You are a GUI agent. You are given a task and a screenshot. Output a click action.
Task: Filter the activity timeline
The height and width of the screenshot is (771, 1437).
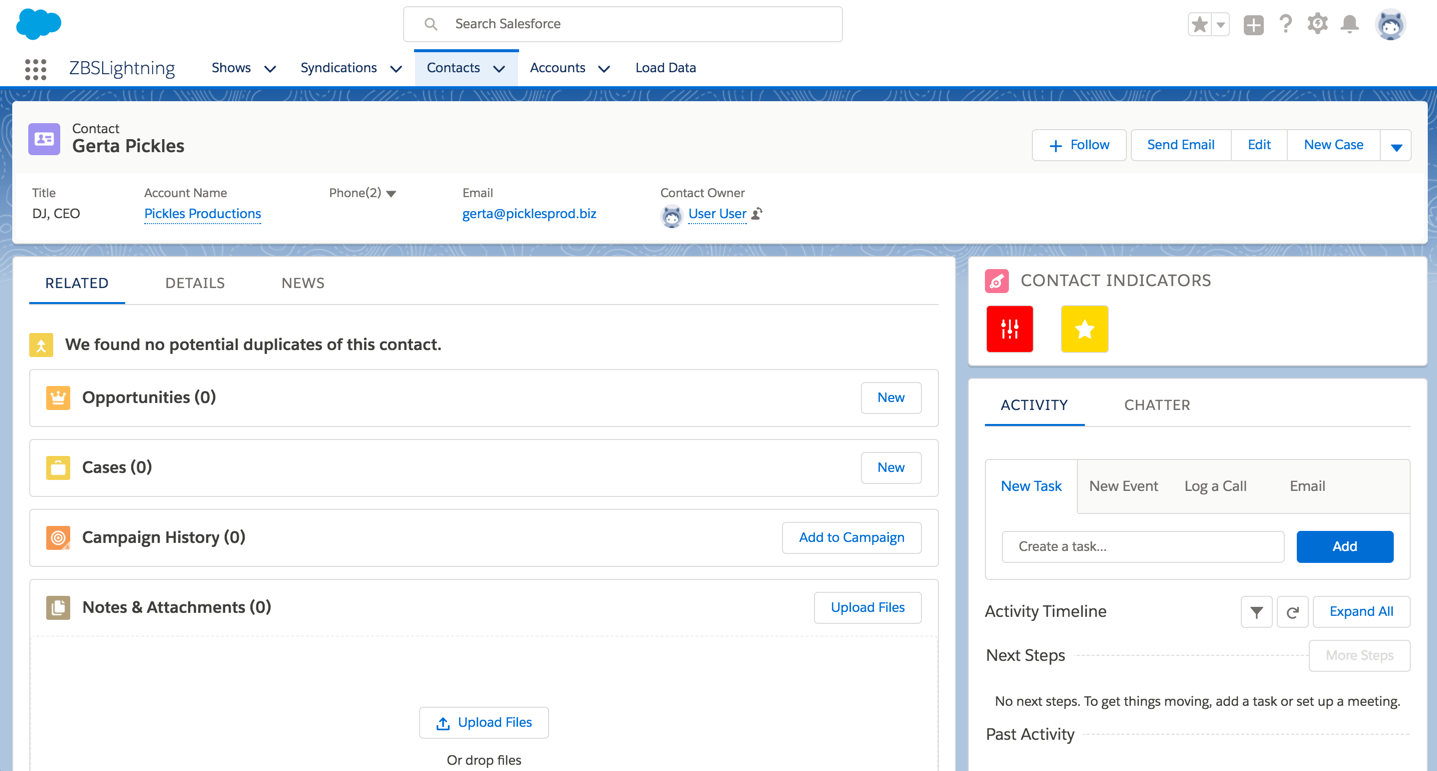[x=1257, y=612]
